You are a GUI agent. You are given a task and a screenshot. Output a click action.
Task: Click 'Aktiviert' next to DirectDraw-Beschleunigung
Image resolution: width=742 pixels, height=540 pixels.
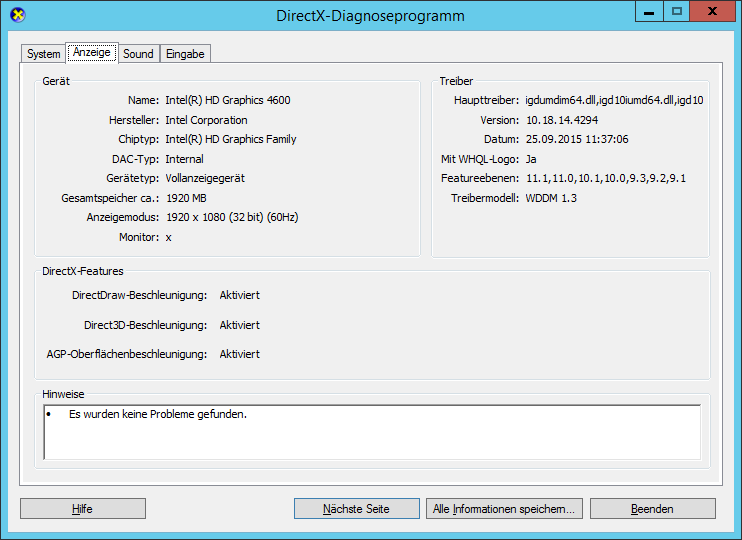240,295
